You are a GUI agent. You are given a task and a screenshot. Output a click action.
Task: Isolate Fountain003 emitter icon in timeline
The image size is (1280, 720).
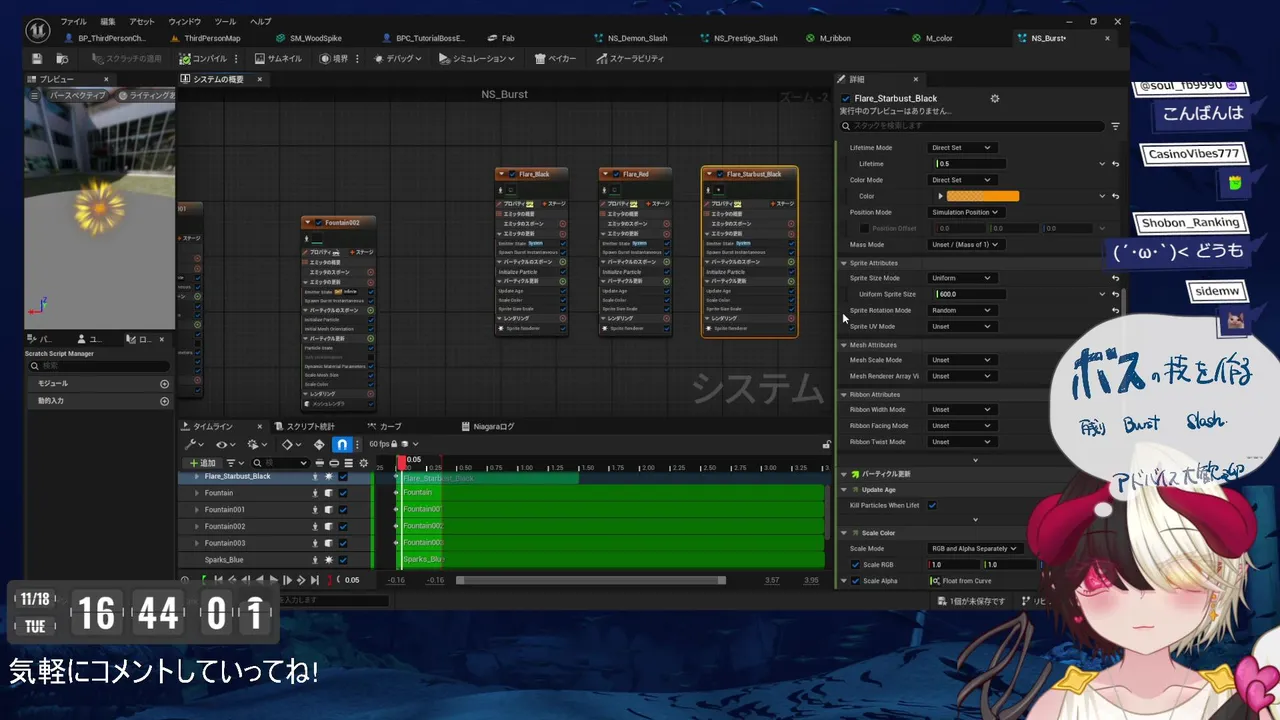315,543
